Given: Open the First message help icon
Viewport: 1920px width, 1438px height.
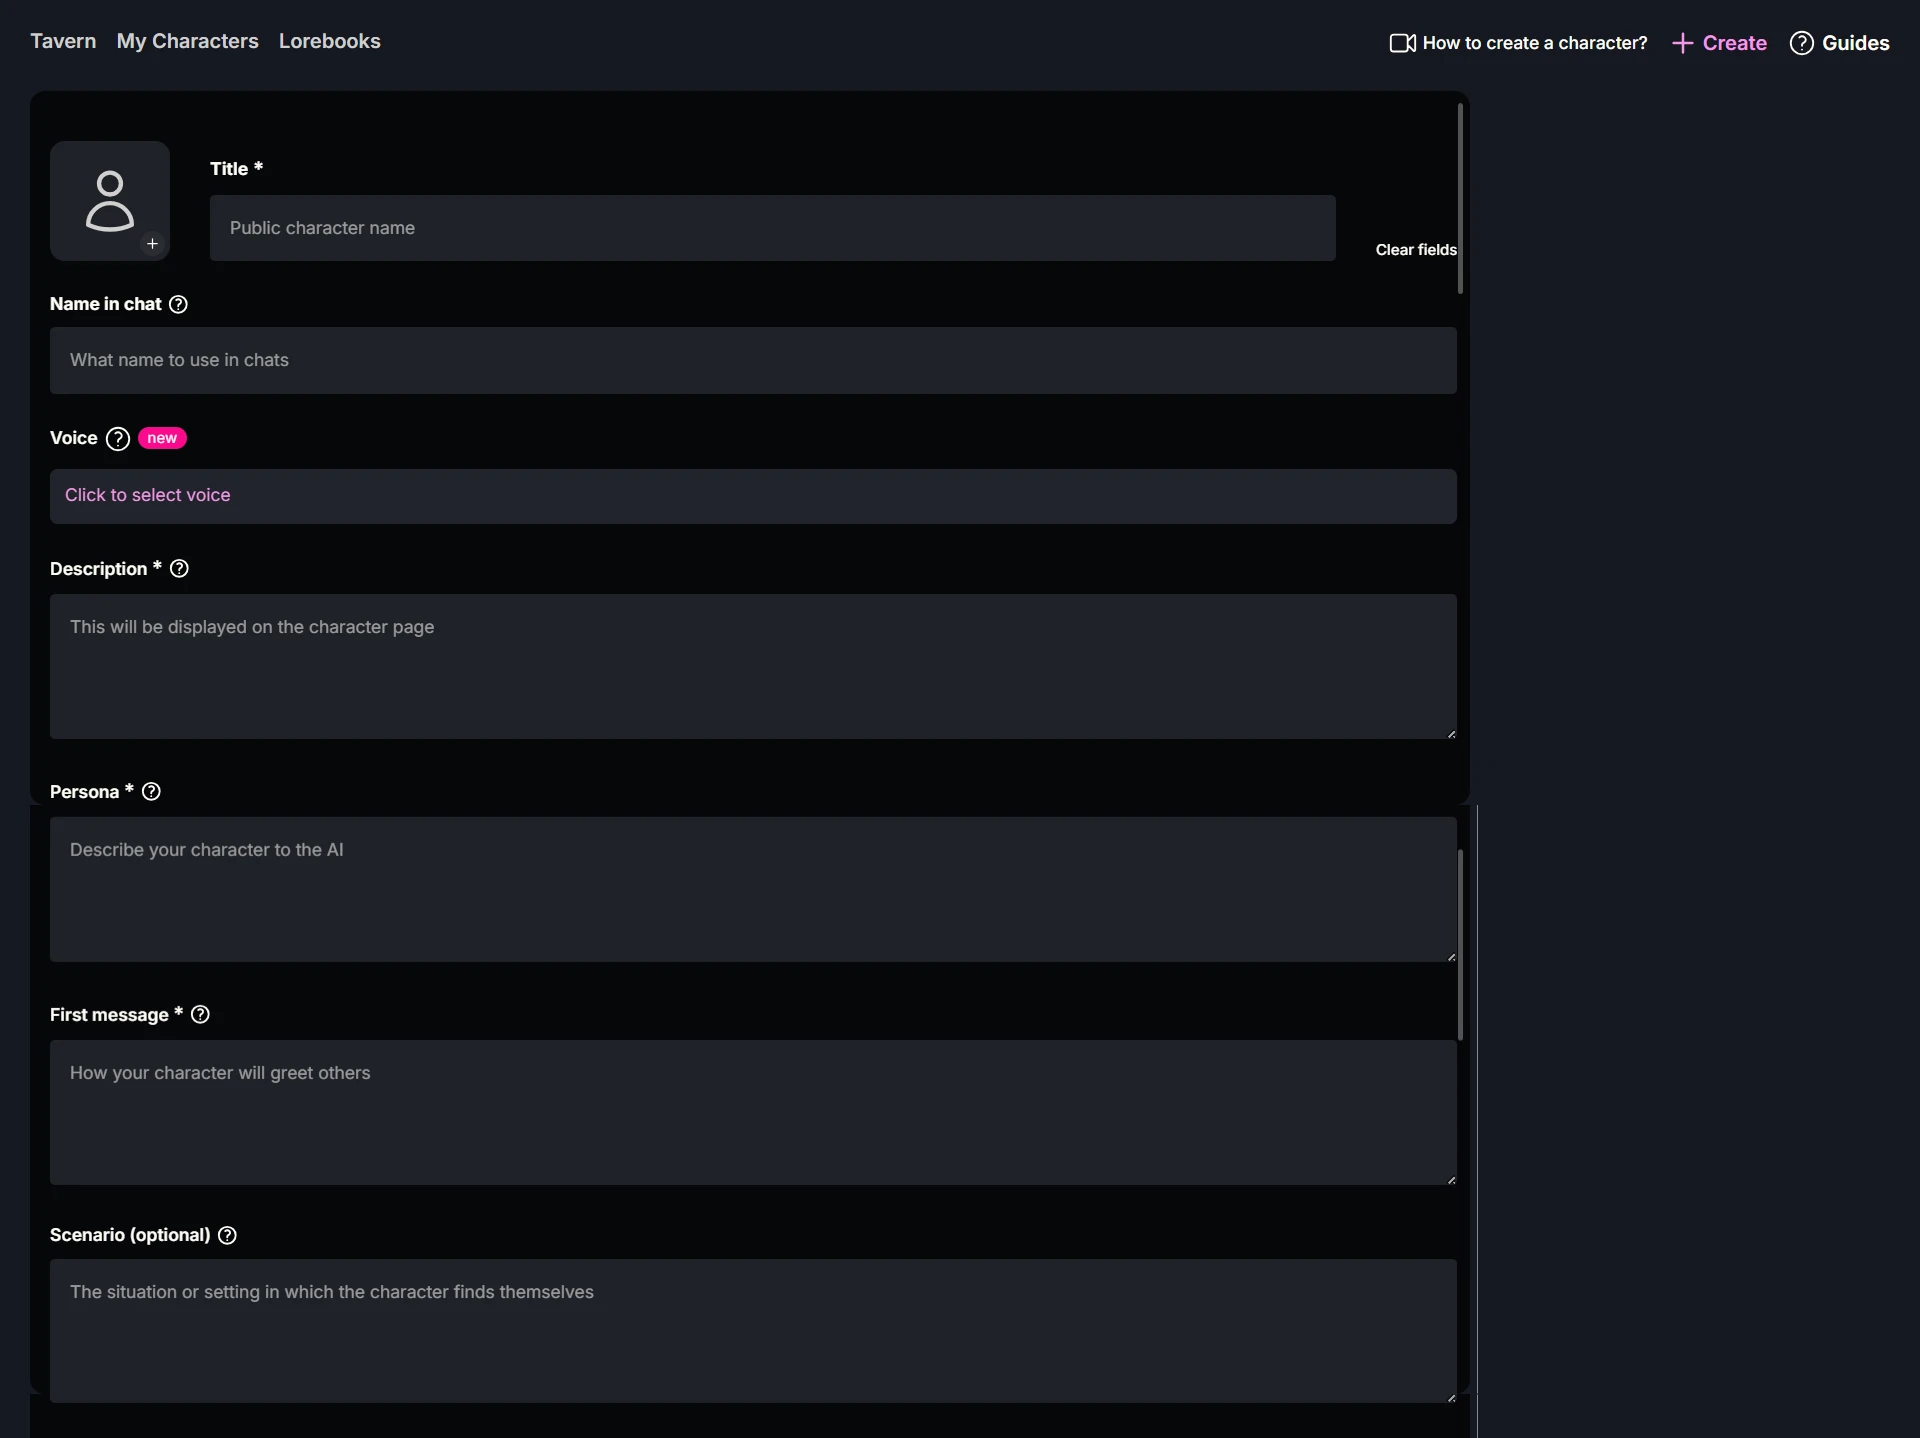Looking at the screenshot, I should coord(200,1014).
